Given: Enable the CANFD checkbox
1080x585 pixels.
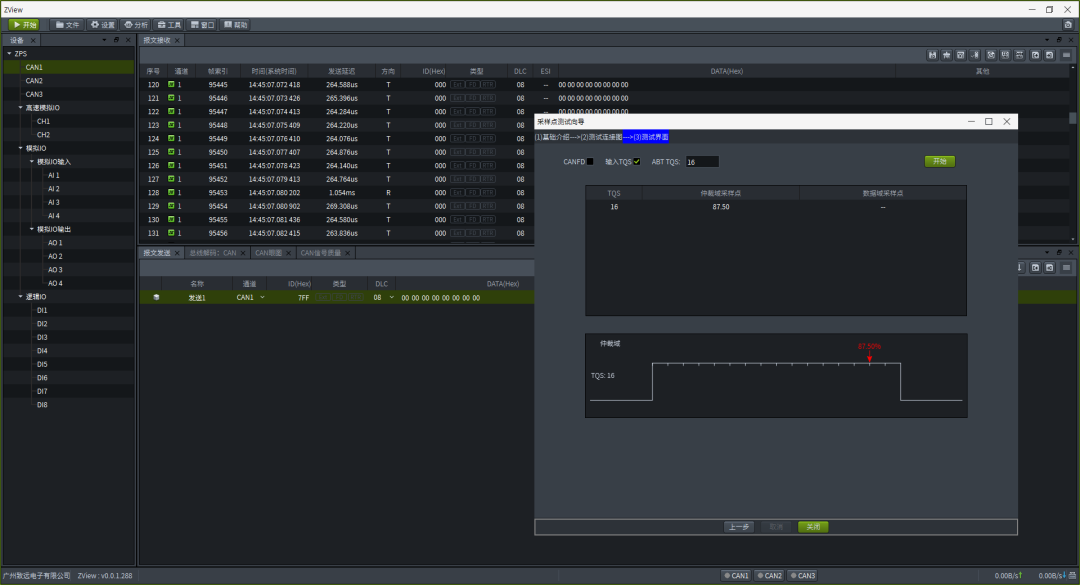Looking at the screenshot, I should (x=590, y=161).
